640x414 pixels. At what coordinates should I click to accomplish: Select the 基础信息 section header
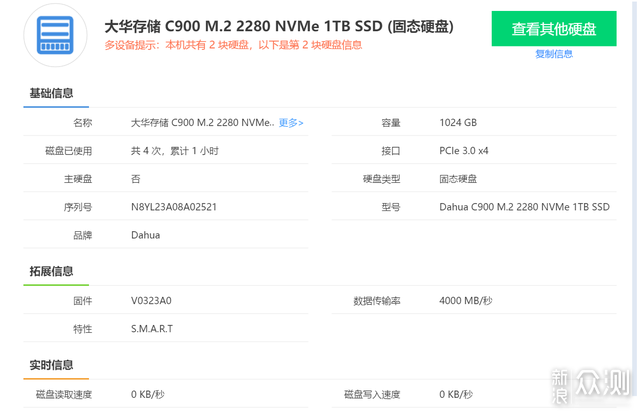coord(51,93)
